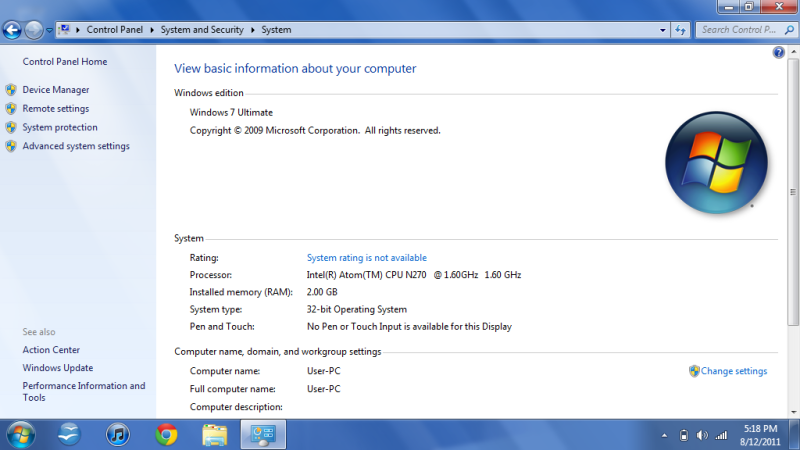The height and width of the screenshot is (450, 800).
Task: Click the search magnifier icon
Action: click(x=789, y=30)
